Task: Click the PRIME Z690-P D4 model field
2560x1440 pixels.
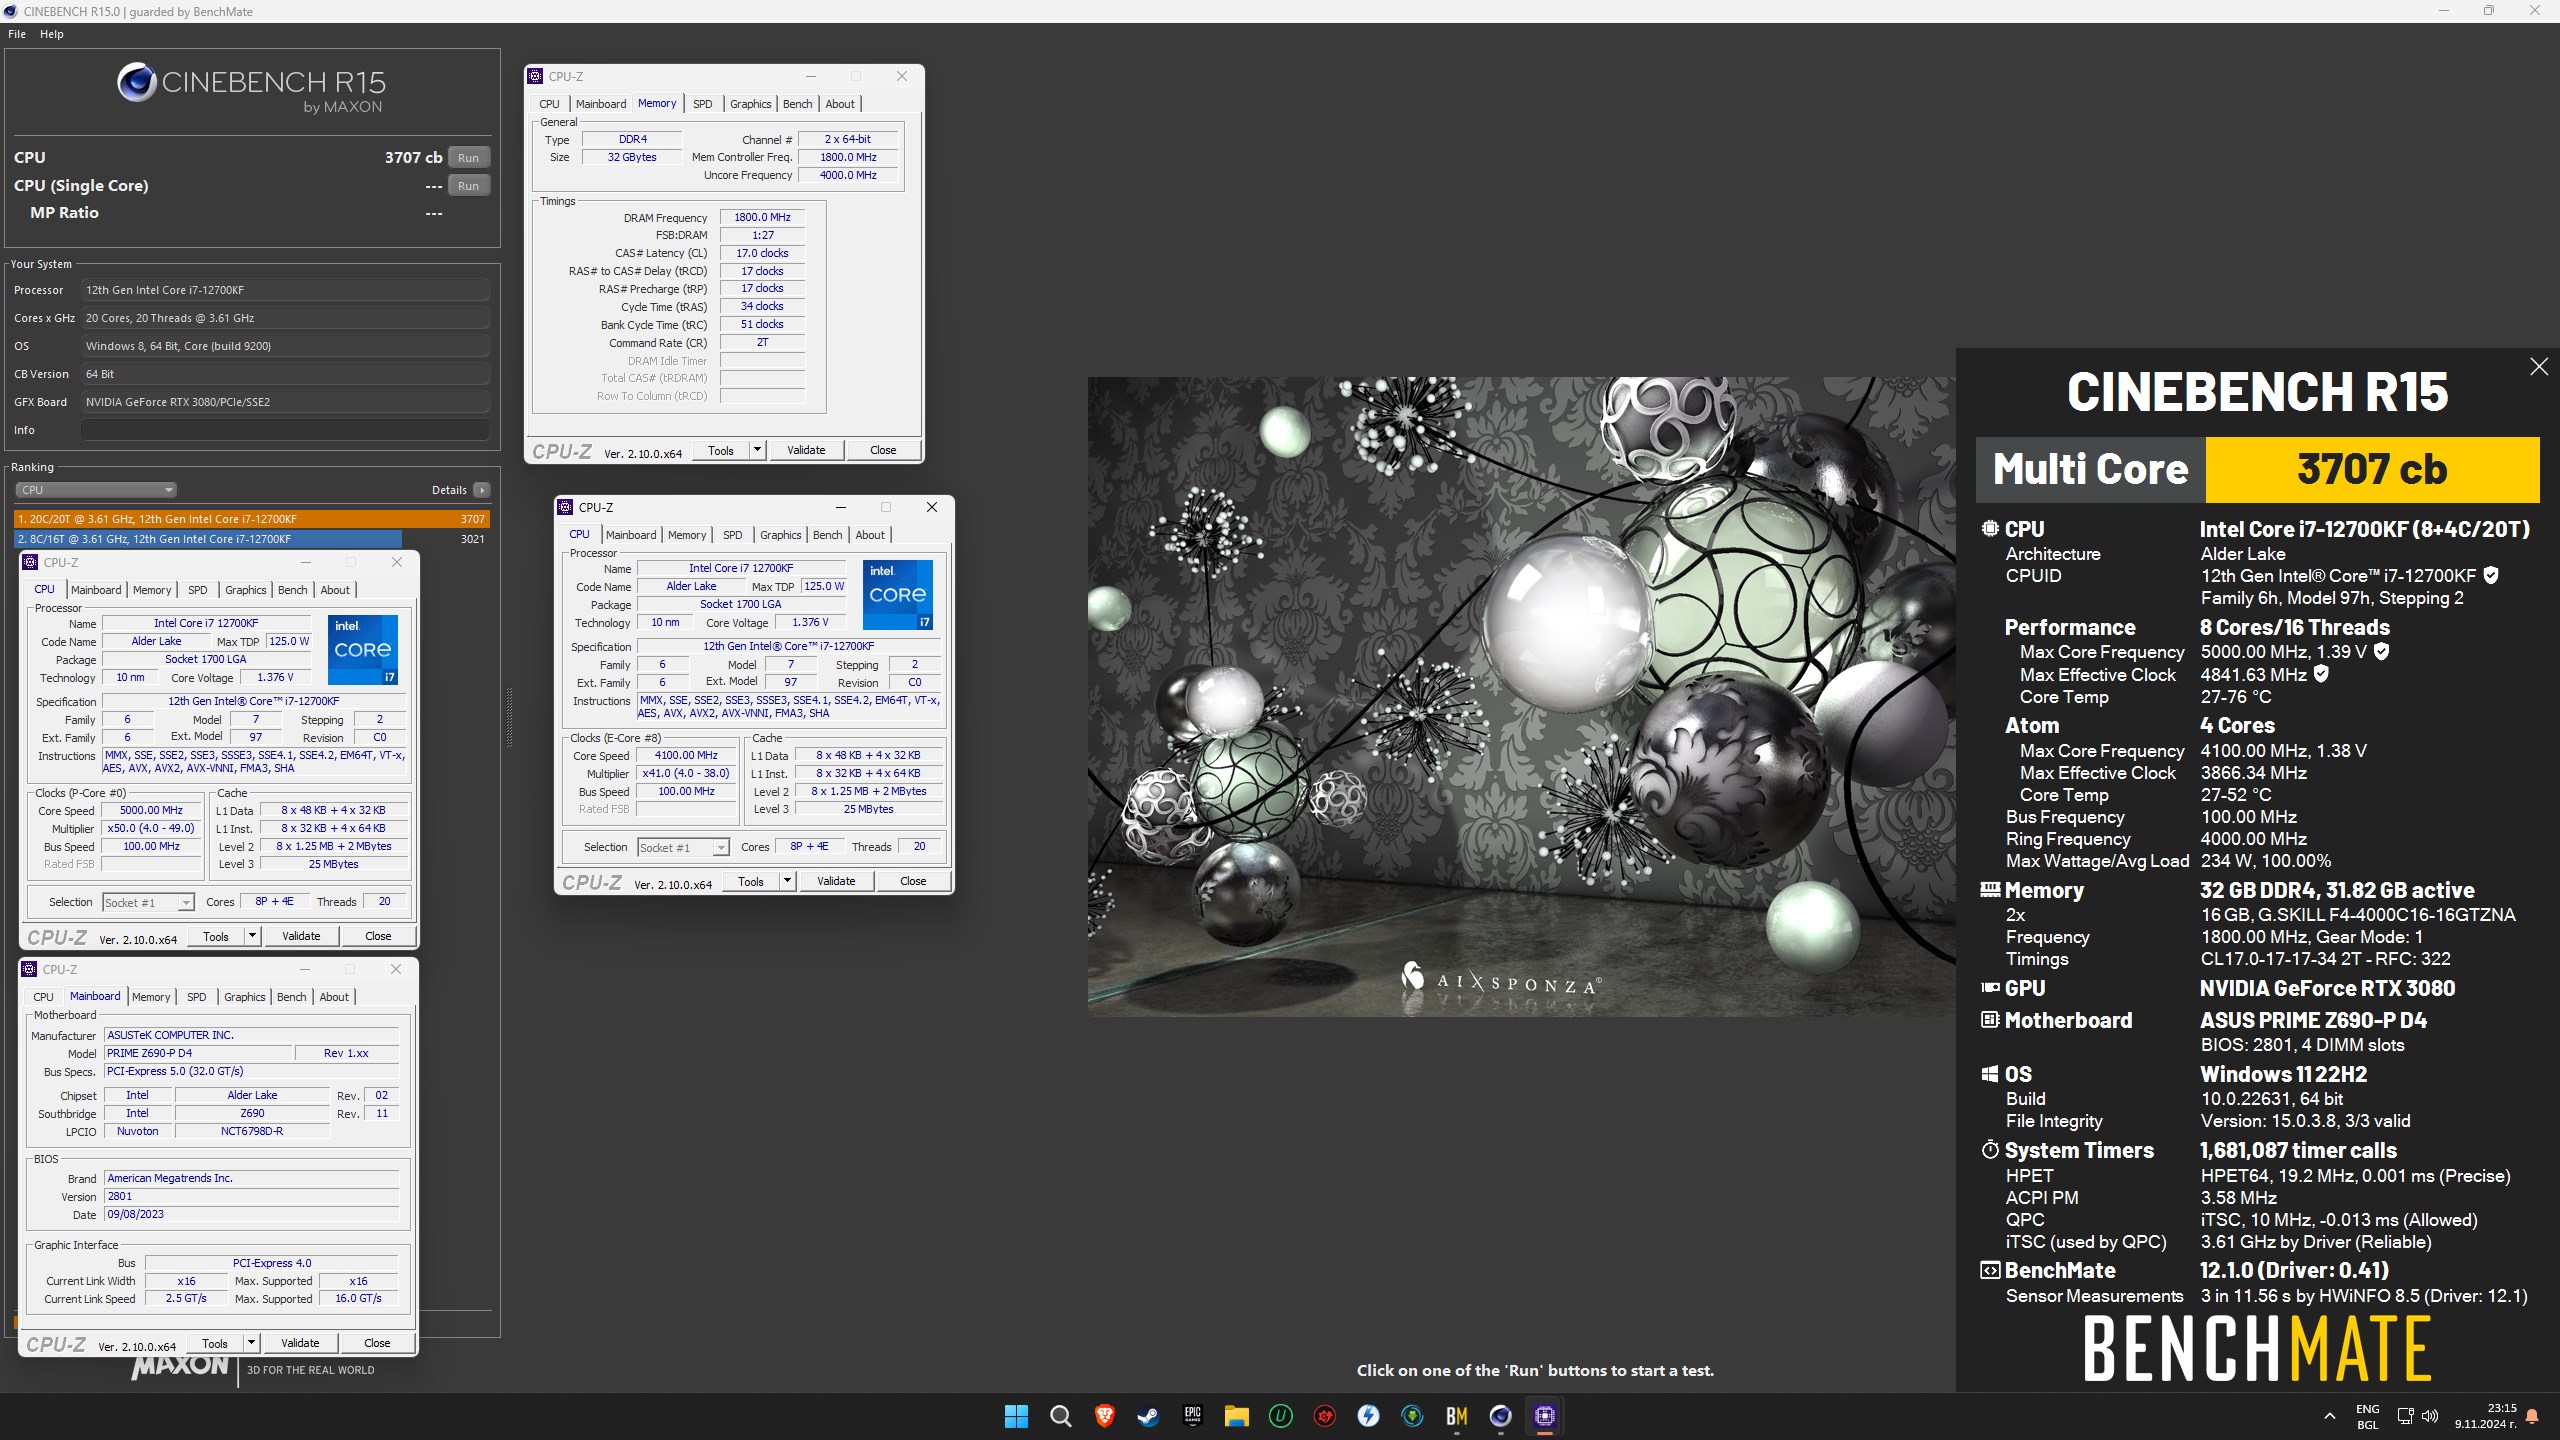Action: (198, 1053)
